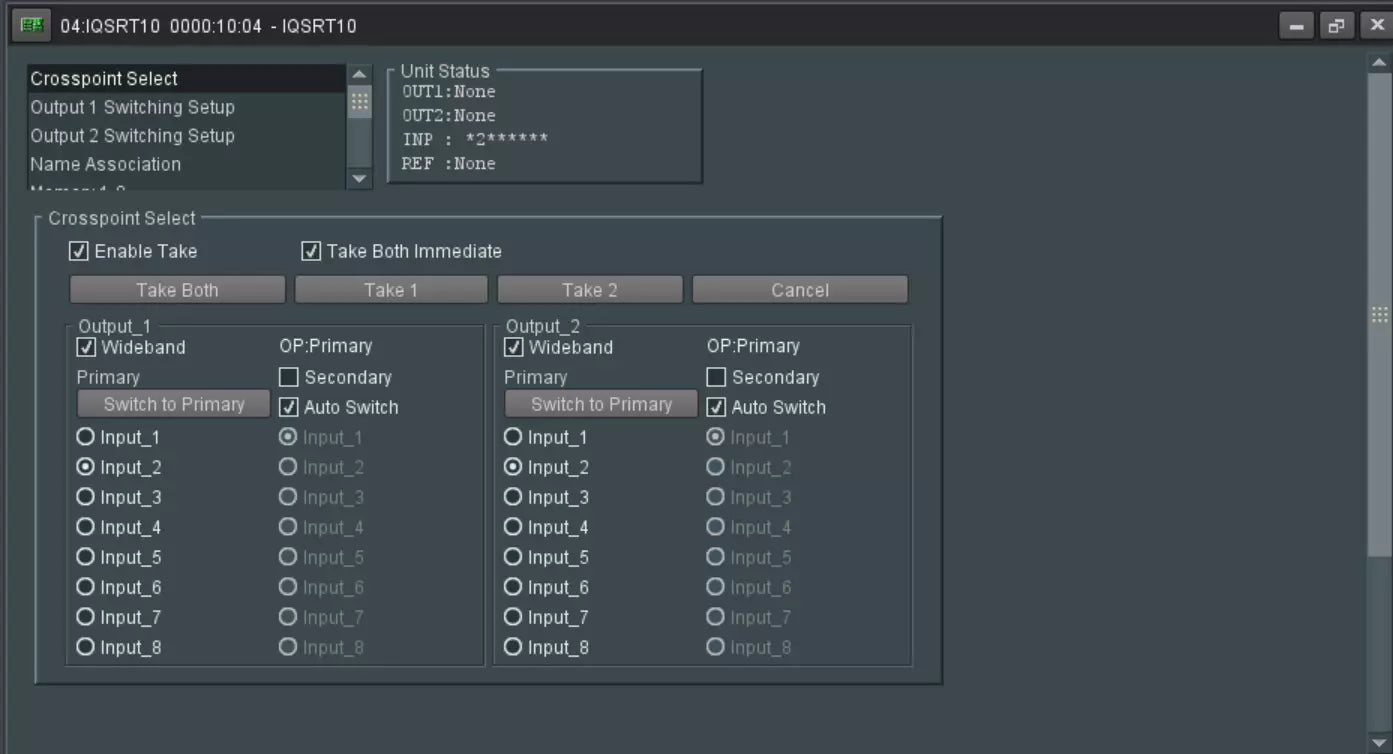Select primary Input_2 for Output_1

tap(86, 467)
